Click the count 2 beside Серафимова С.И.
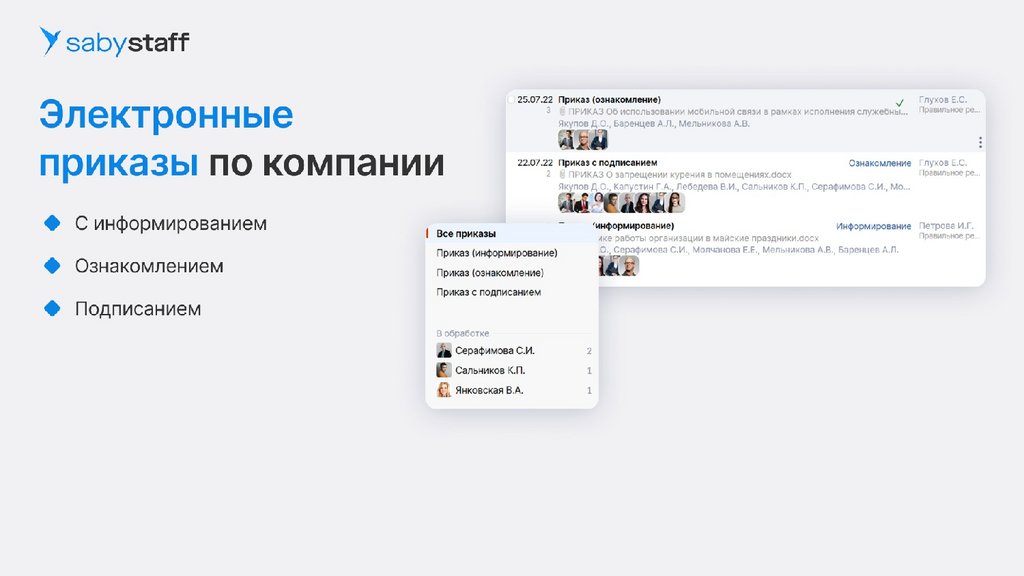This screenshot has height=576, width=1024. pyautogui.click(x=588, y=351)
